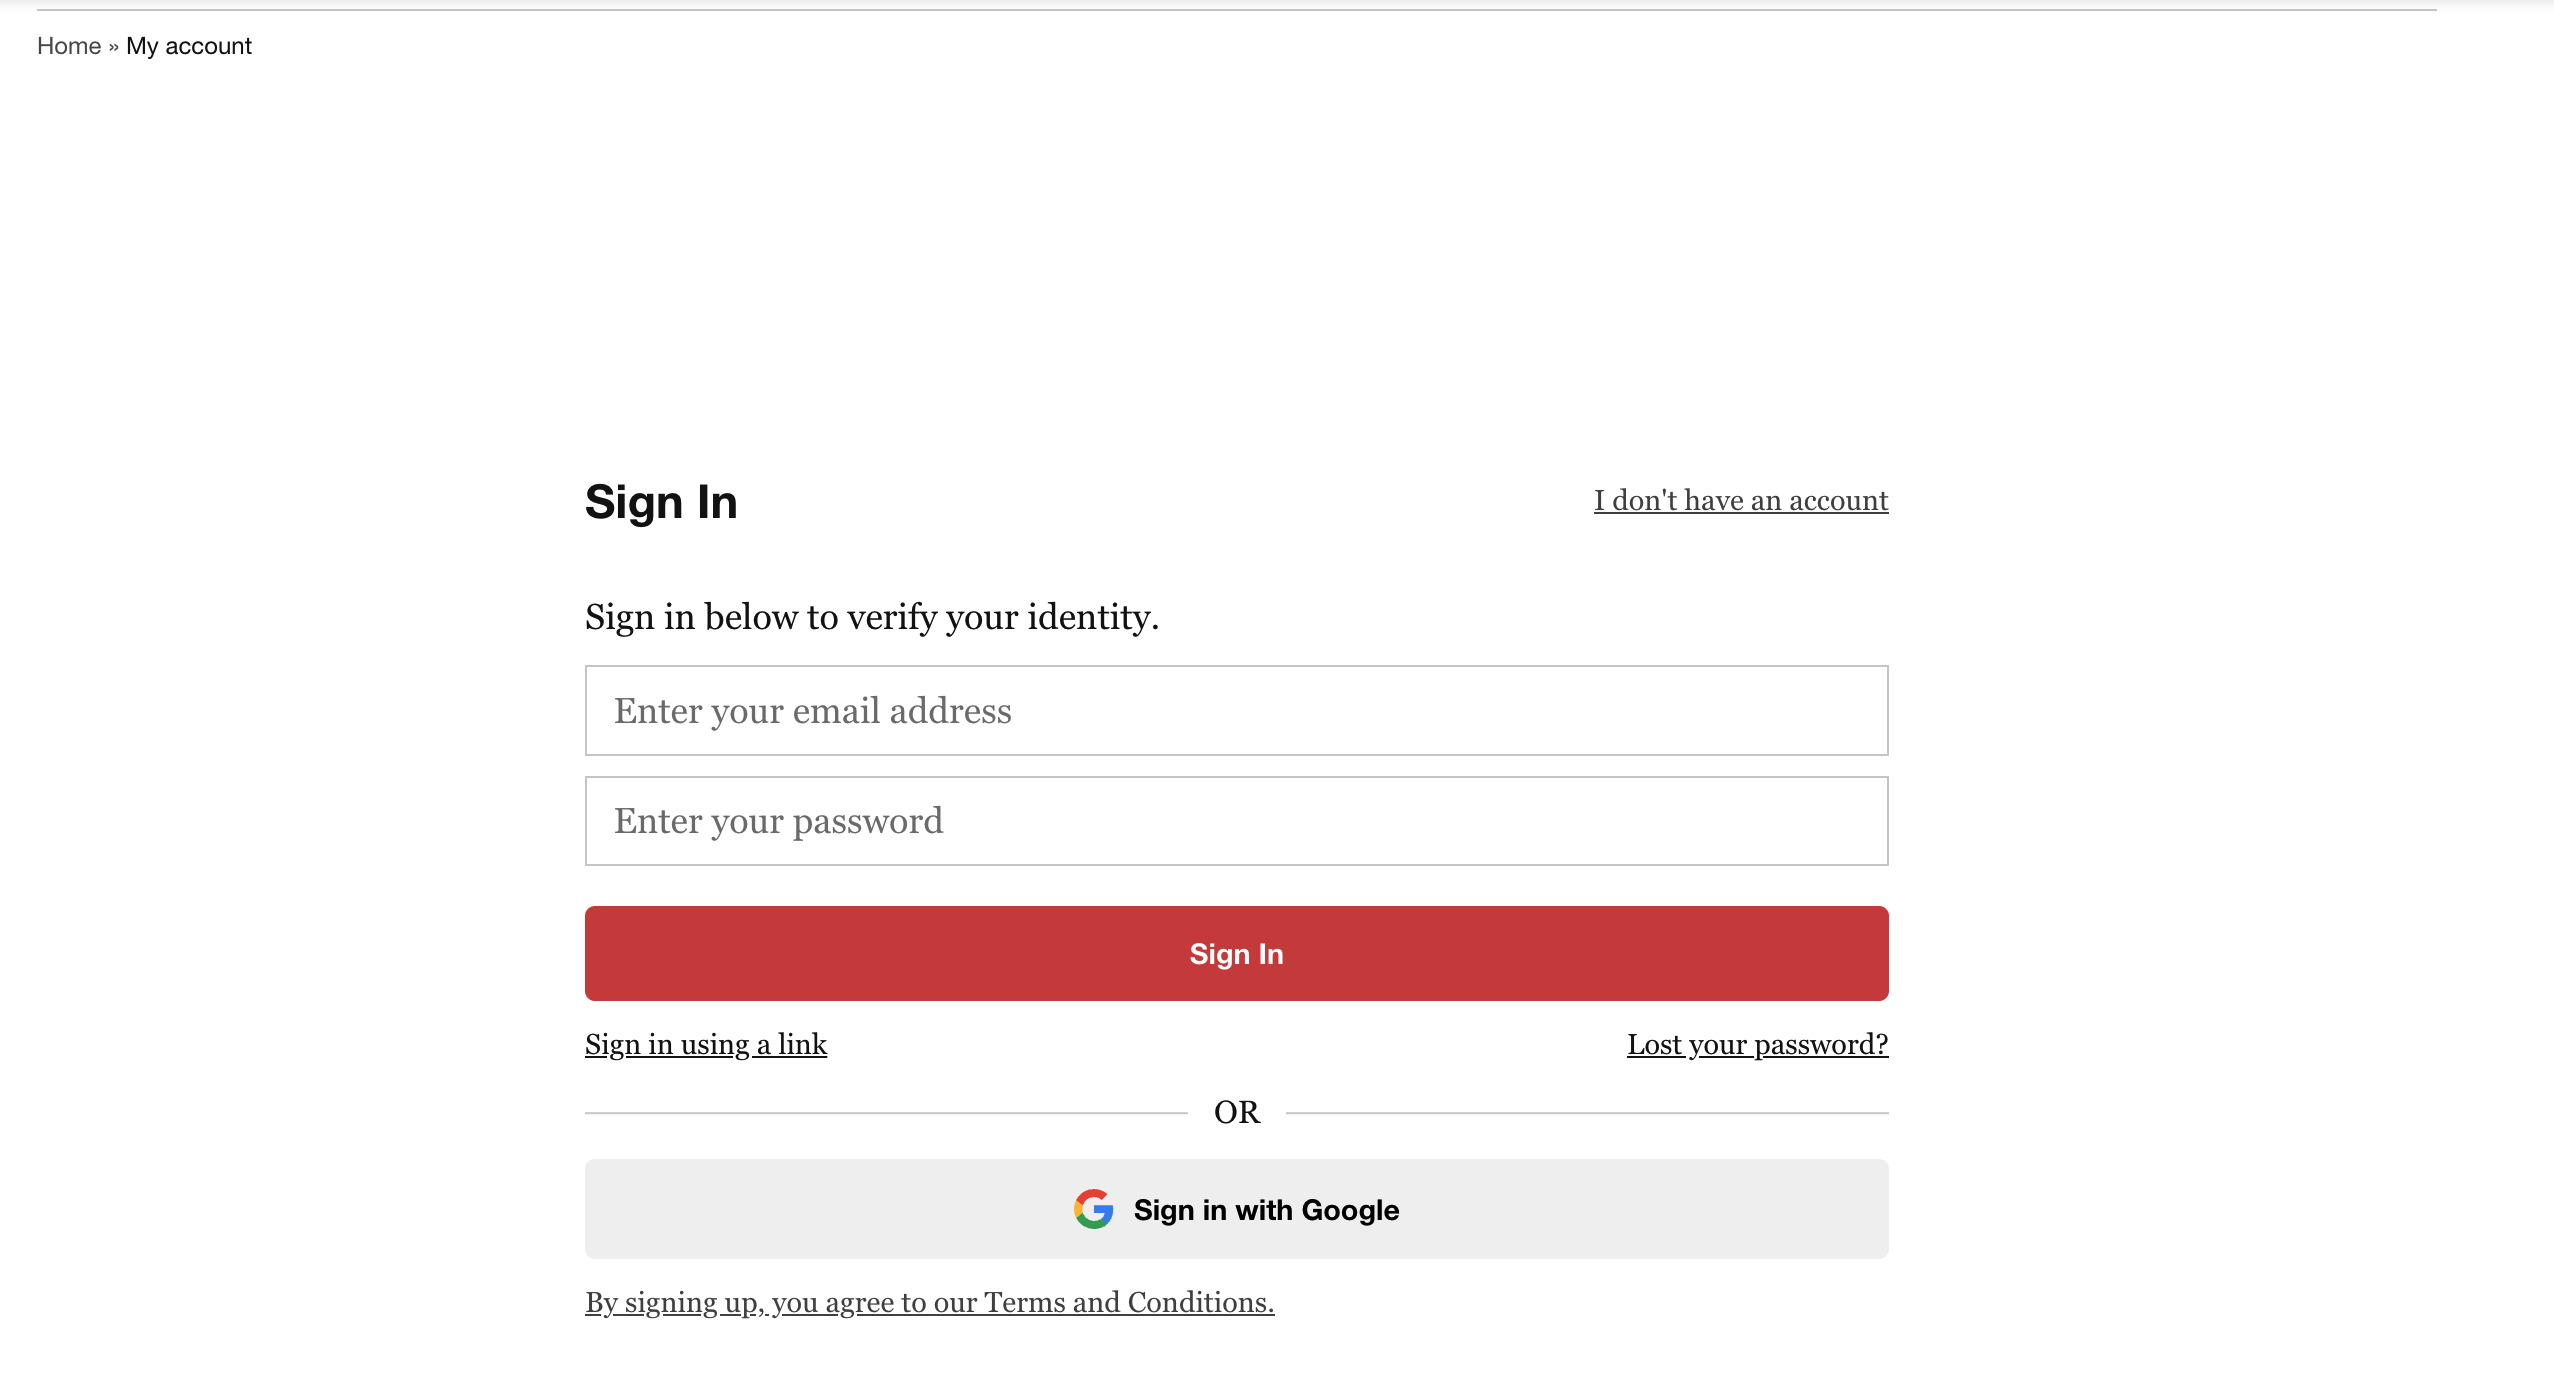2554x1392 pixels.
Task: Focus the email address input field
Action: coord(1236,710)
